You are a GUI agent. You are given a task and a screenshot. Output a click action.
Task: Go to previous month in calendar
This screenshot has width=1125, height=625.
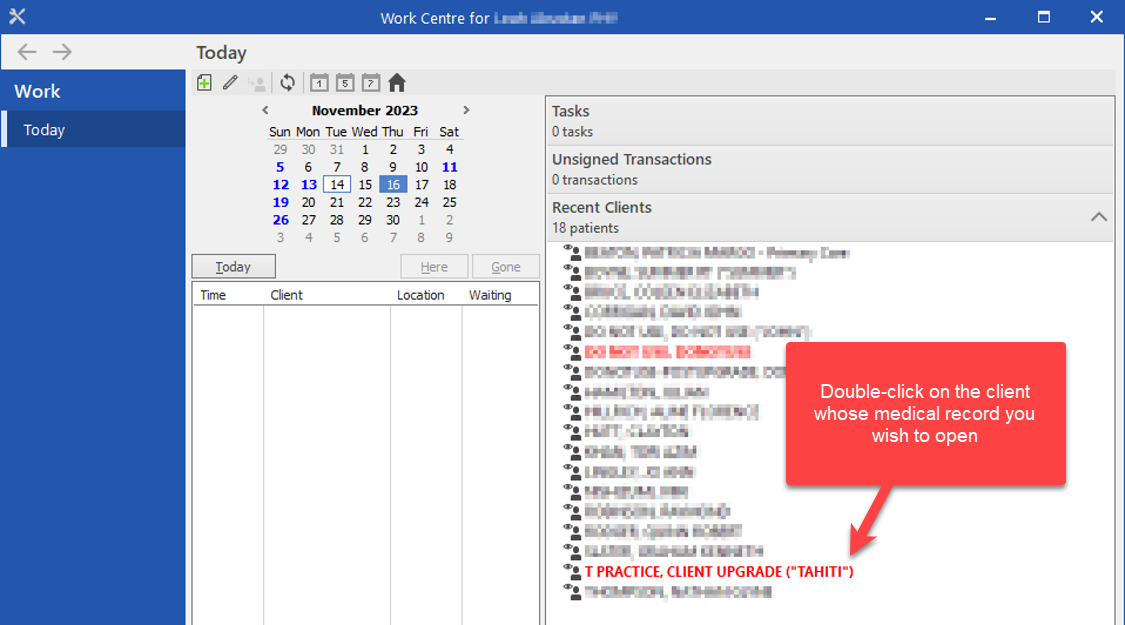tap(265, 110)
